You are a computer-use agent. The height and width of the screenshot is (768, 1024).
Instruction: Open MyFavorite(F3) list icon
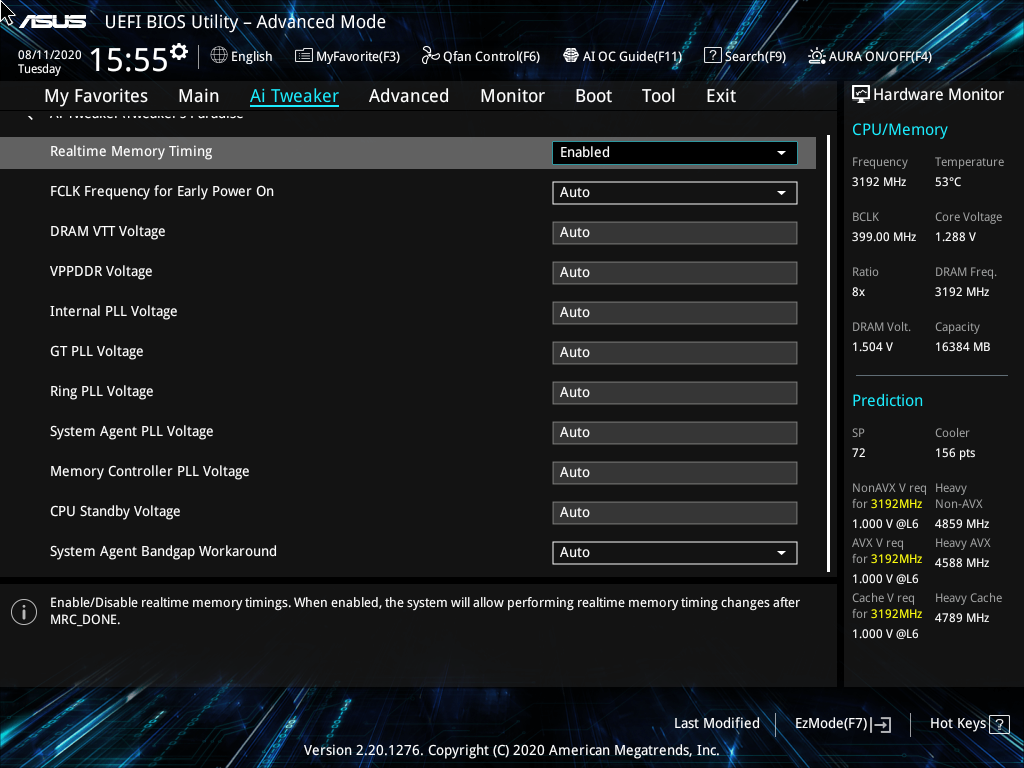303,56
